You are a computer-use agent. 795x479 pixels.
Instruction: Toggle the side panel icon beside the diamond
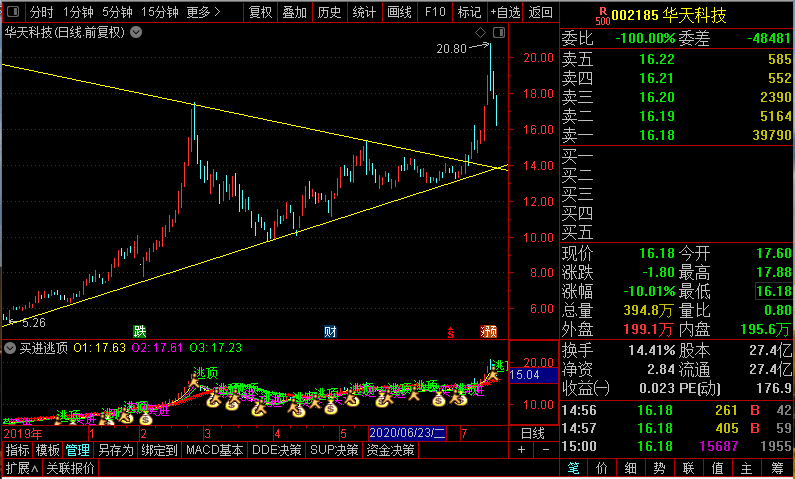click(x=499, y=33)
